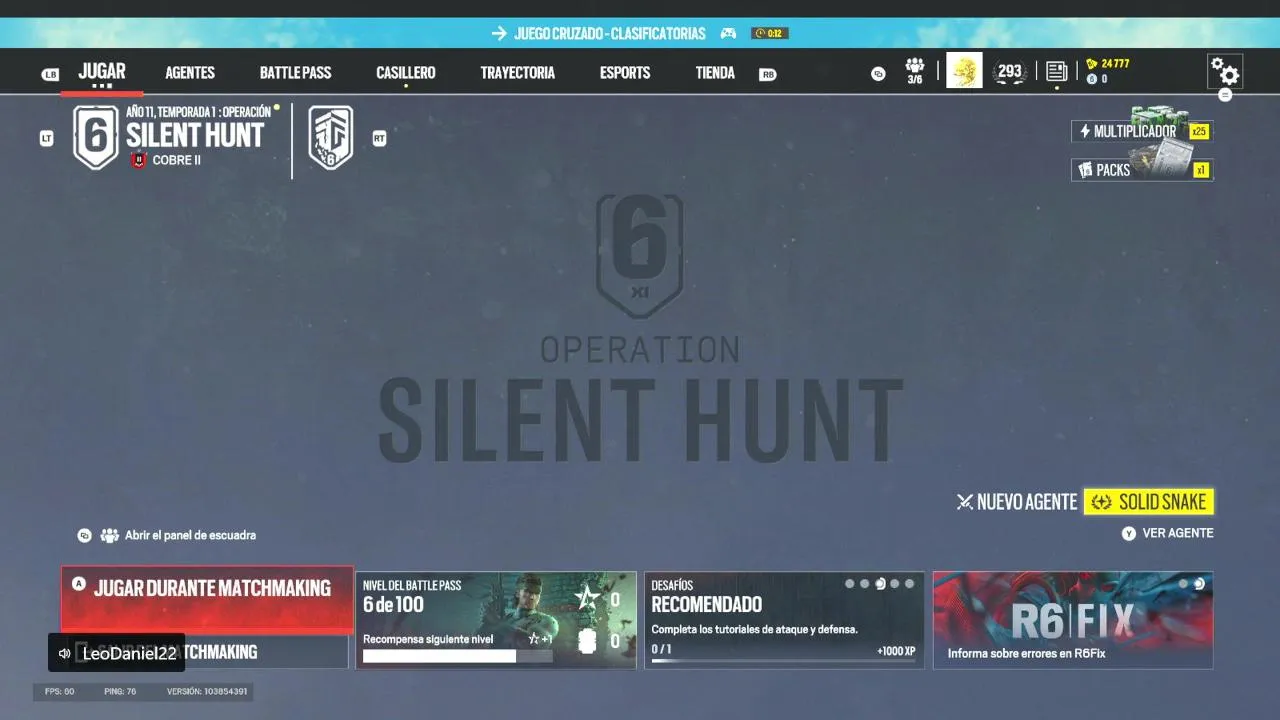
Task: Click the lightning bolt Multiplicador icon
Action: (x=1085, y=131)
